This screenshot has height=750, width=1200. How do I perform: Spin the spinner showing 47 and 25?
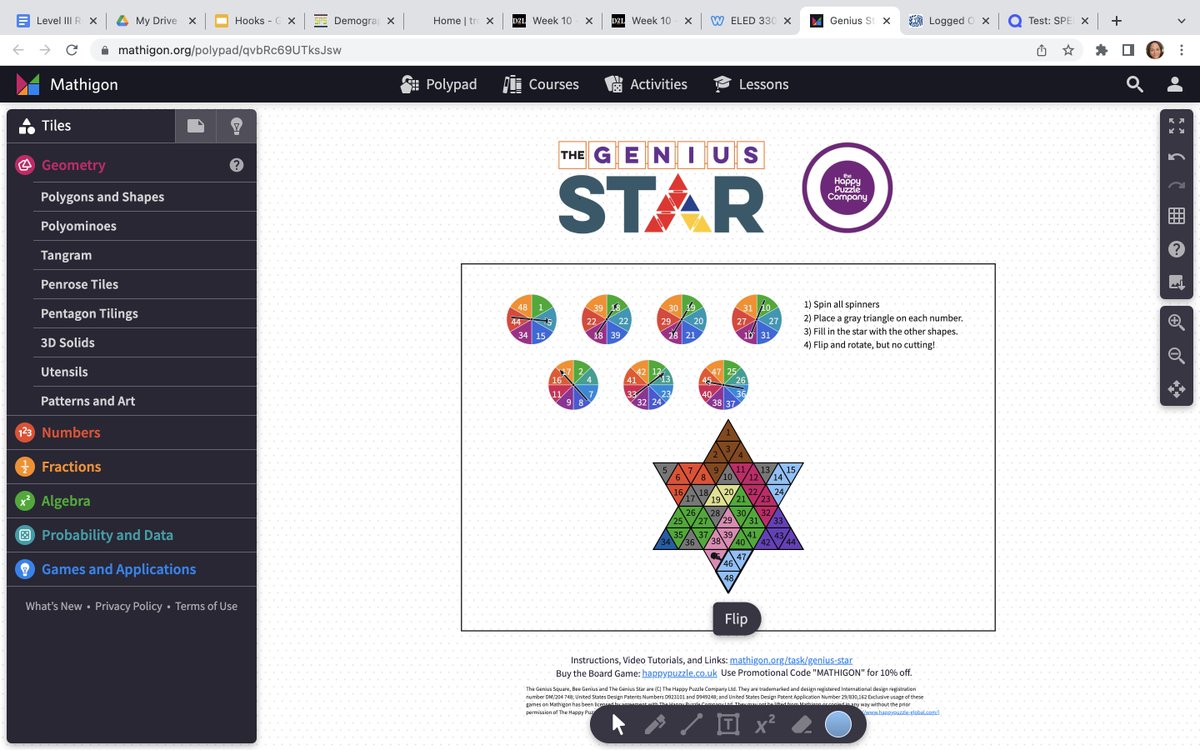click(723, 386)
